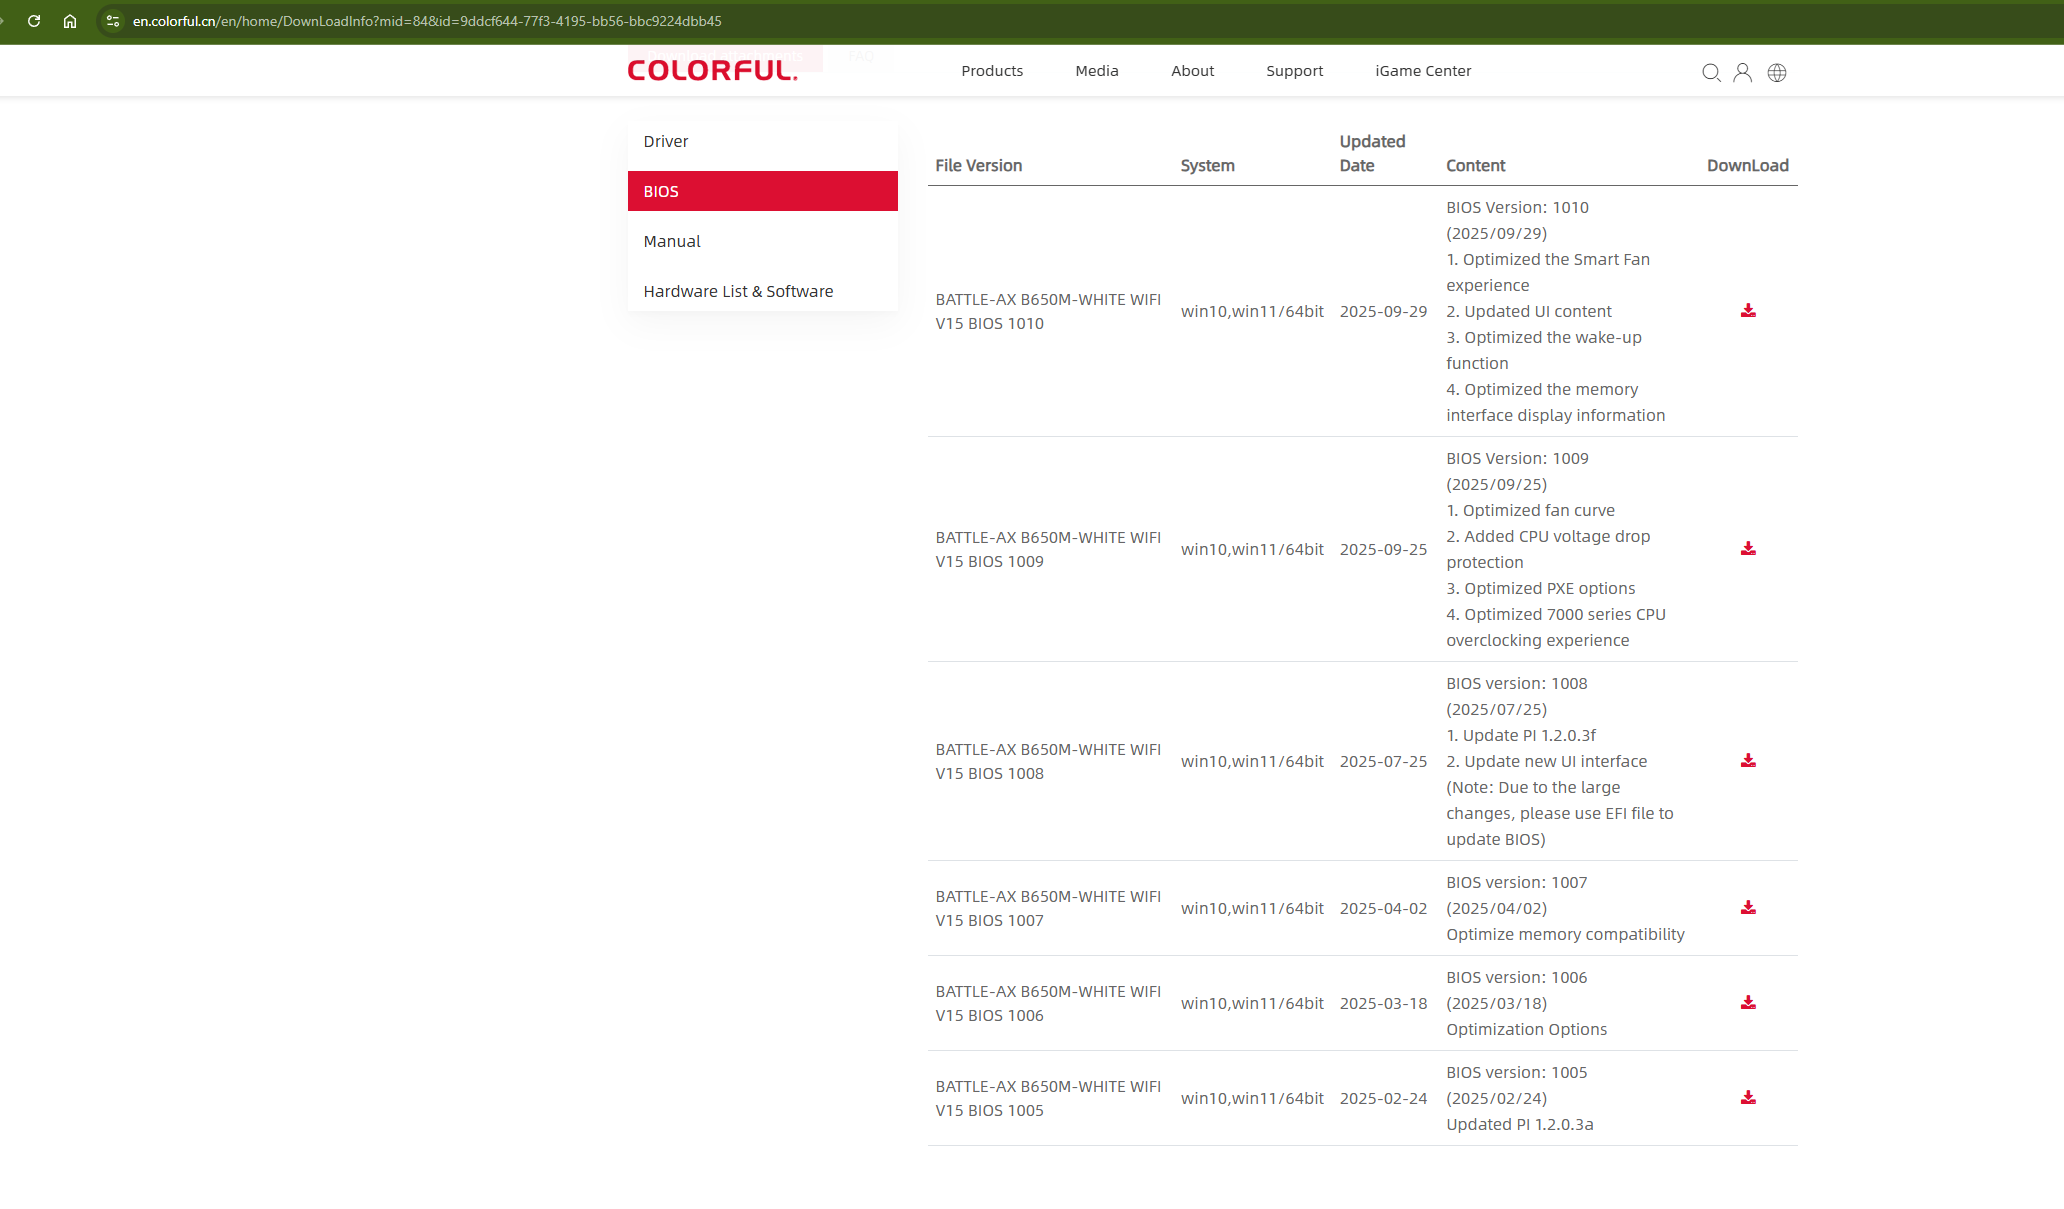This screenshot has height=1209, width=2064.
Task: Select file name ending in BIOS 1010
Action: [1048, 312]
